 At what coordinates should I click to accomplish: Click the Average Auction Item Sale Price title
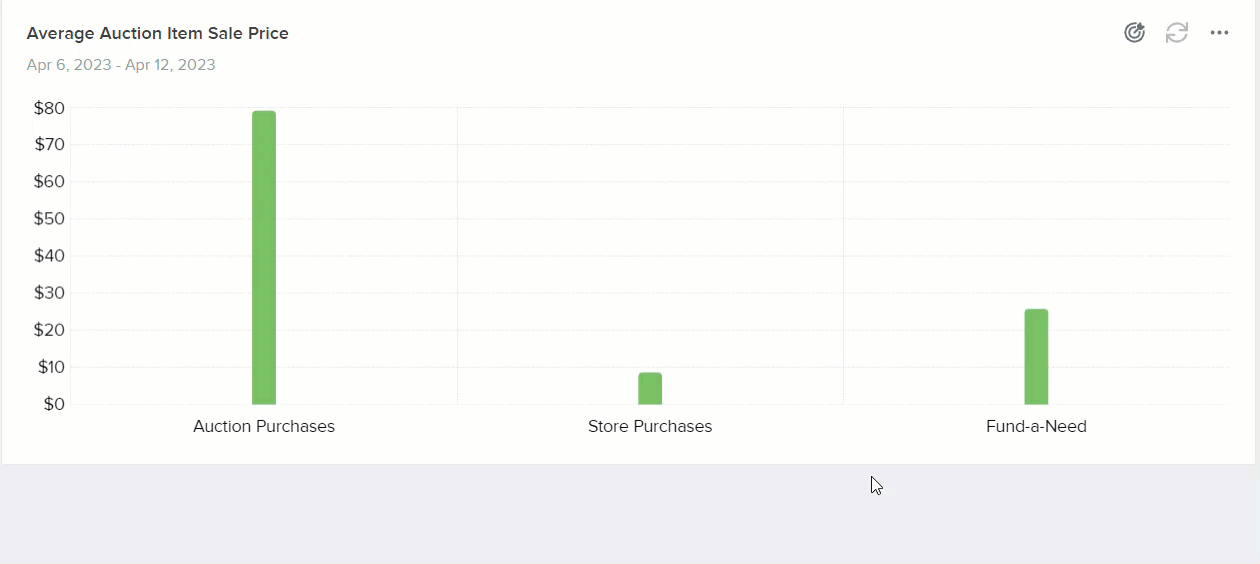pyautogui.click(x=158, y=33)
